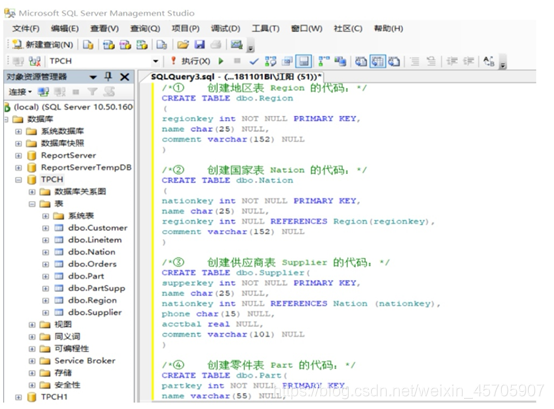Image resolution: width=554 pixels, height=409 pixels.
Task: Expand the 系统数据库 folder
Action: coord(18,132)
